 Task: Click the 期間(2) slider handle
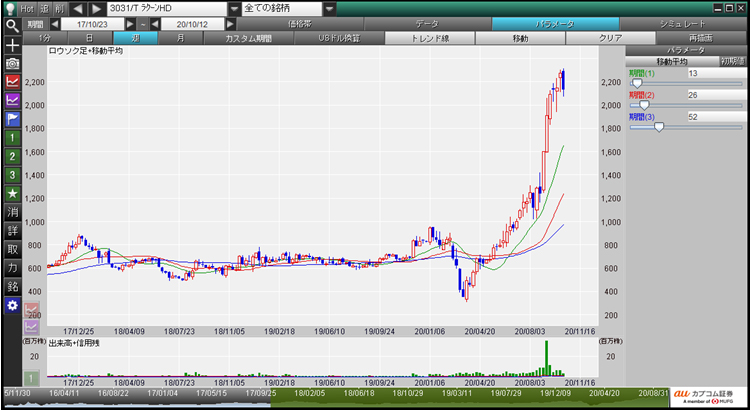click(x=644, y=106)
